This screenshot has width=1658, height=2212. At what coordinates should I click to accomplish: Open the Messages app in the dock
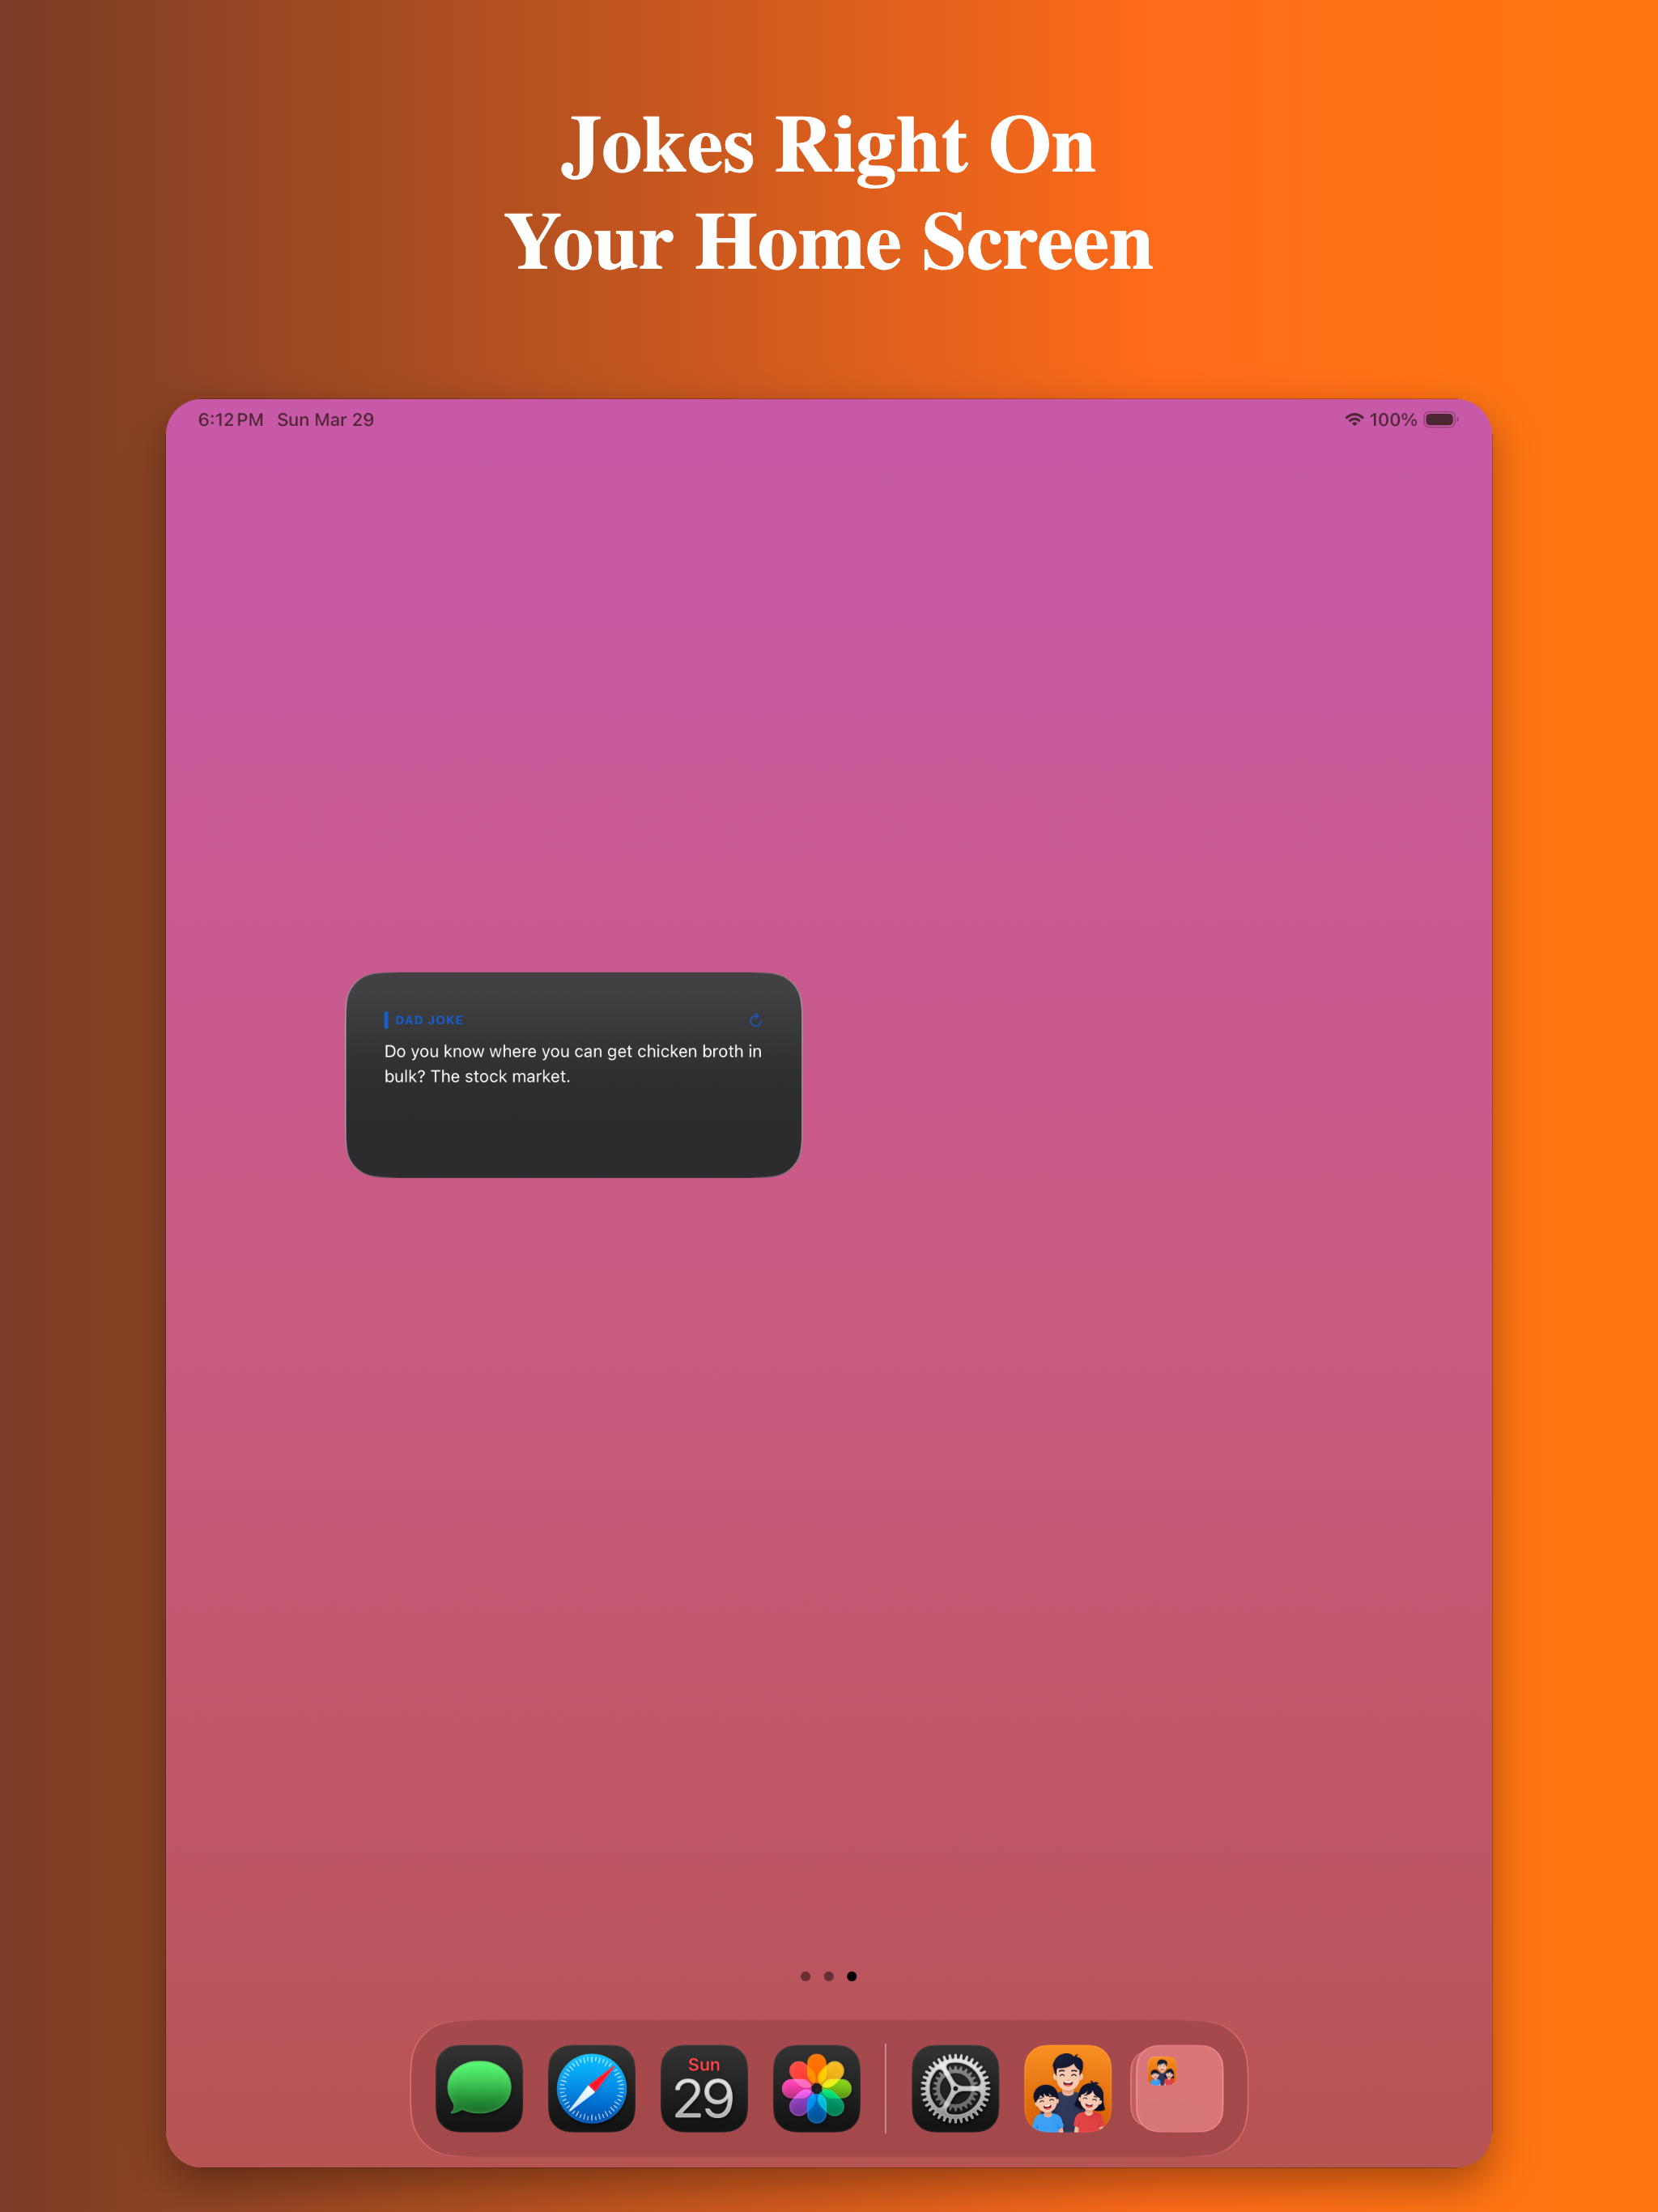point(479,2088)
